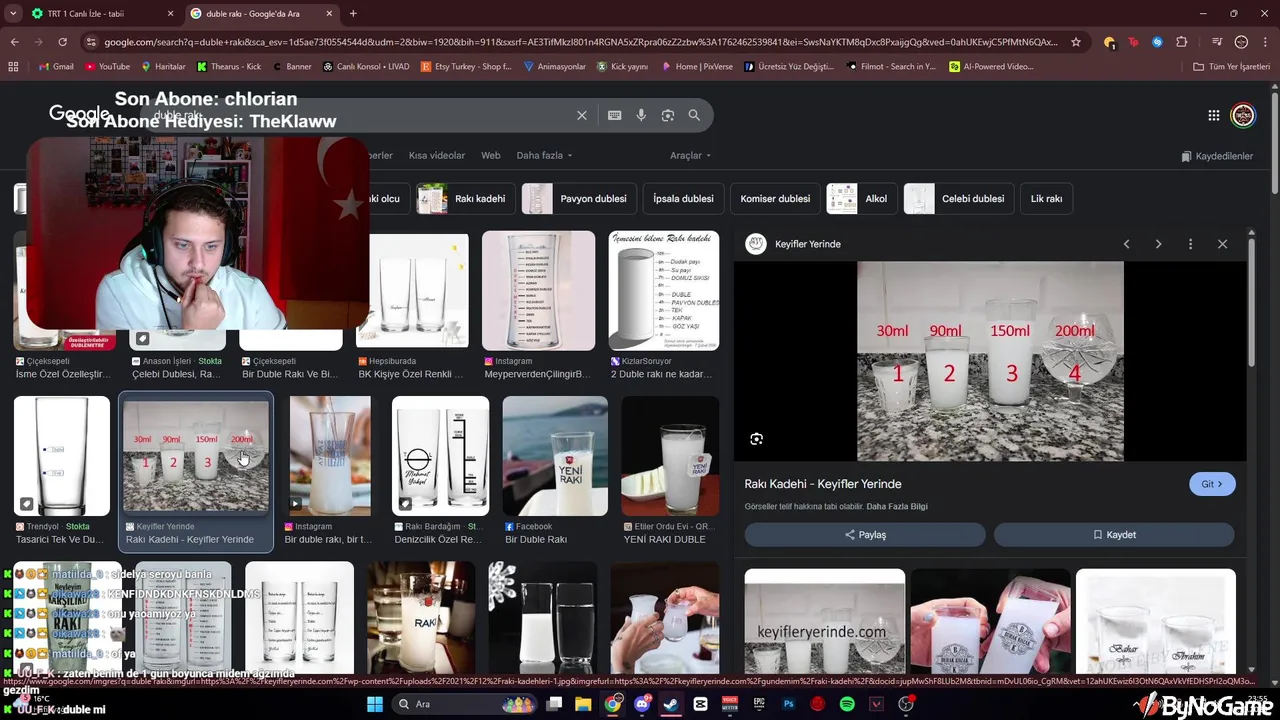Expand the Daha fazla dropdown
The width and height of the screenshot is (1280, 720).
click(x=544, y=156)
